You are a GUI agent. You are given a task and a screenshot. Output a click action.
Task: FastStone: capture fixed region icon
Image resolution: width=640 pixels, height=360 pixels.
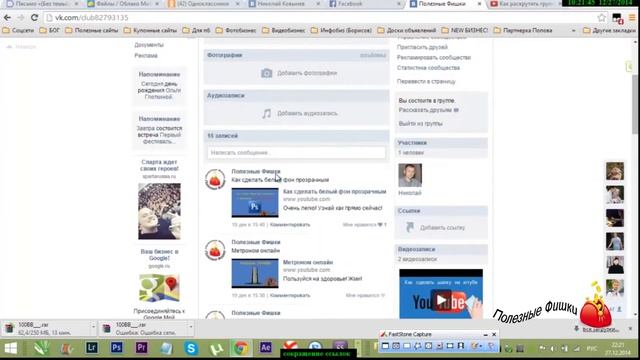450,346
